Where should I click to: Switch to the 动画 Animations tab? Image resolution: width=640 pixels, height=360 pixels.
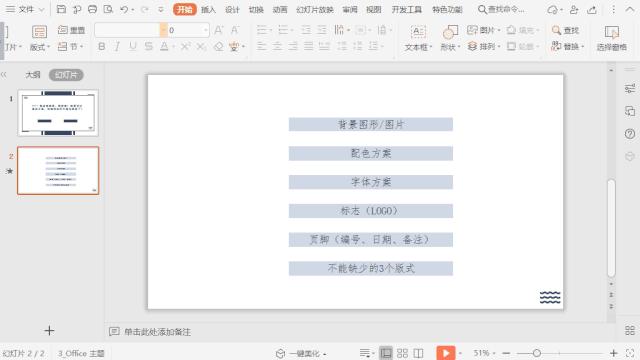pyautogui.click(x=280, y=9)
